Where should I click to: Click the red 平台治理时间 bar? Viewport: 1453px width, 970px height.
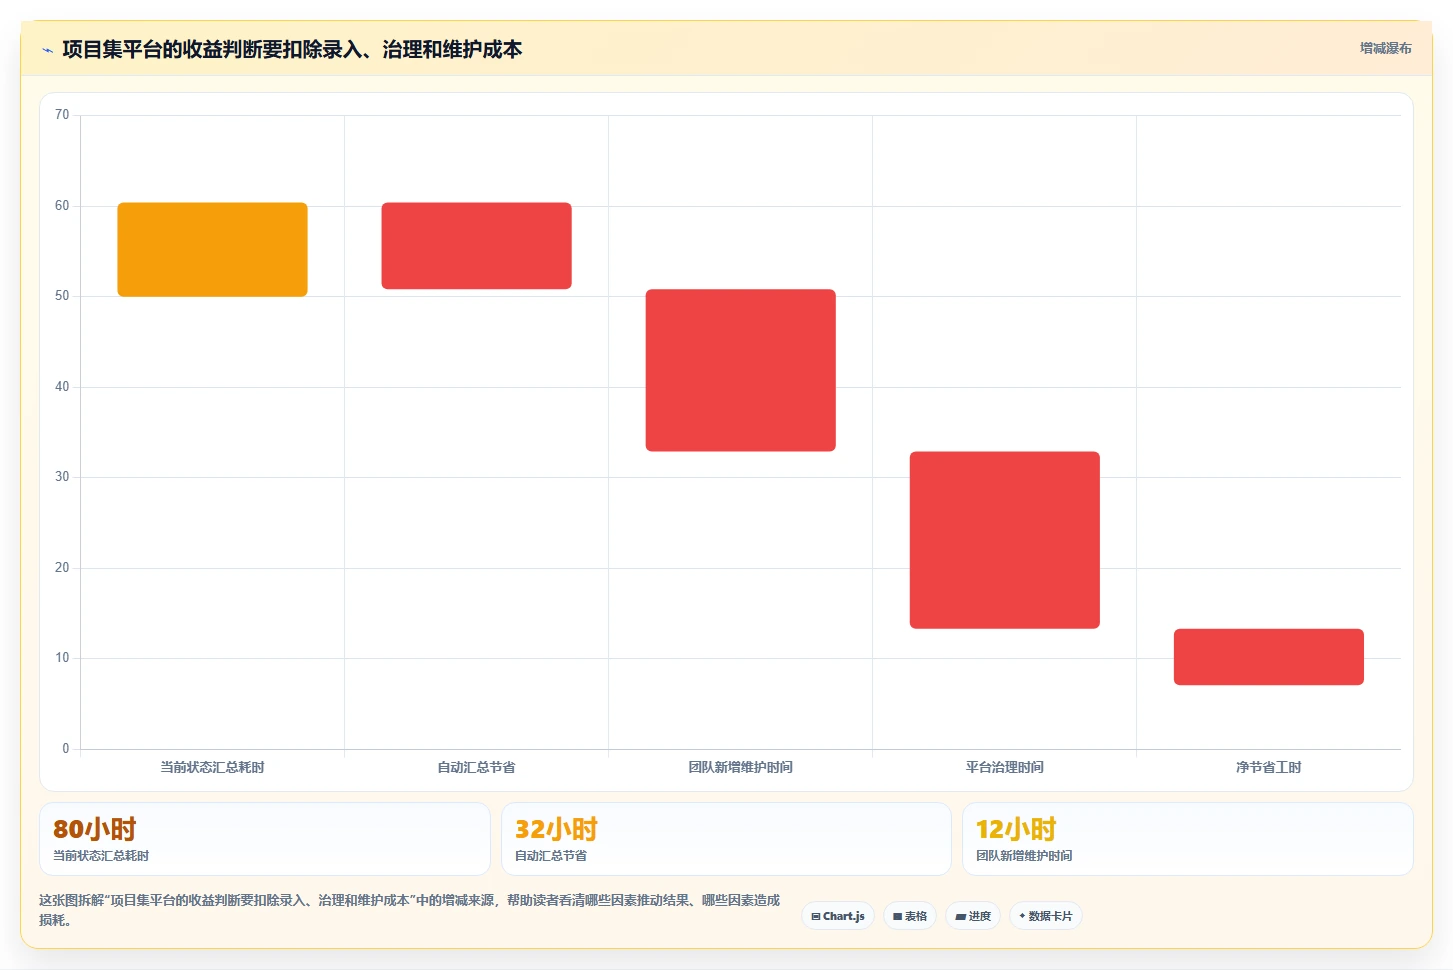click(x=1004, y=540)
